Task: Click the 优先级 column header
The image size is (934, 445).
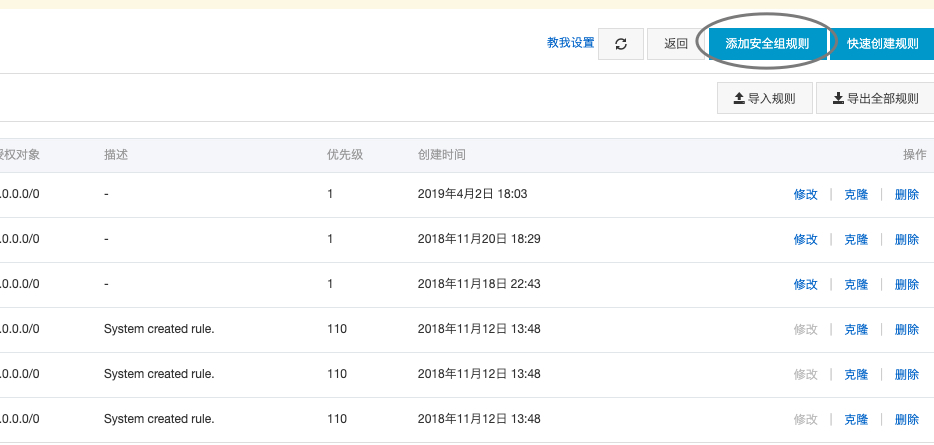Action: tap(344, 155)
